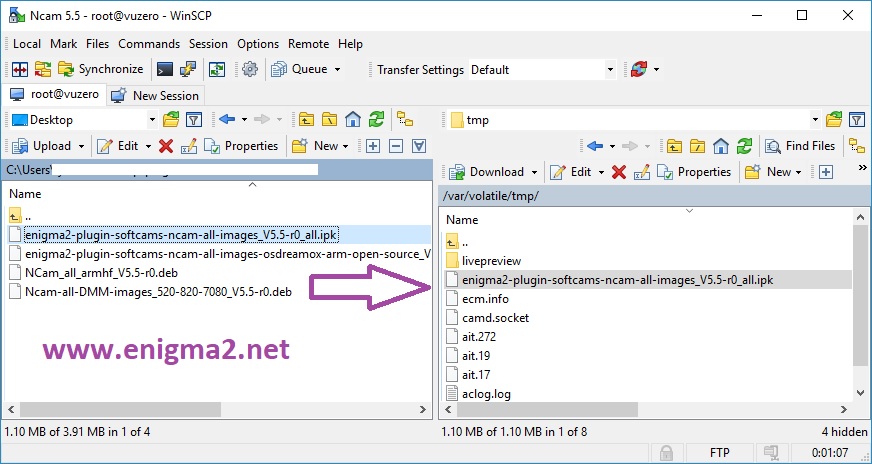Click the local filter icon
Viewport: 872px width, 464px height.
[194, 119]
